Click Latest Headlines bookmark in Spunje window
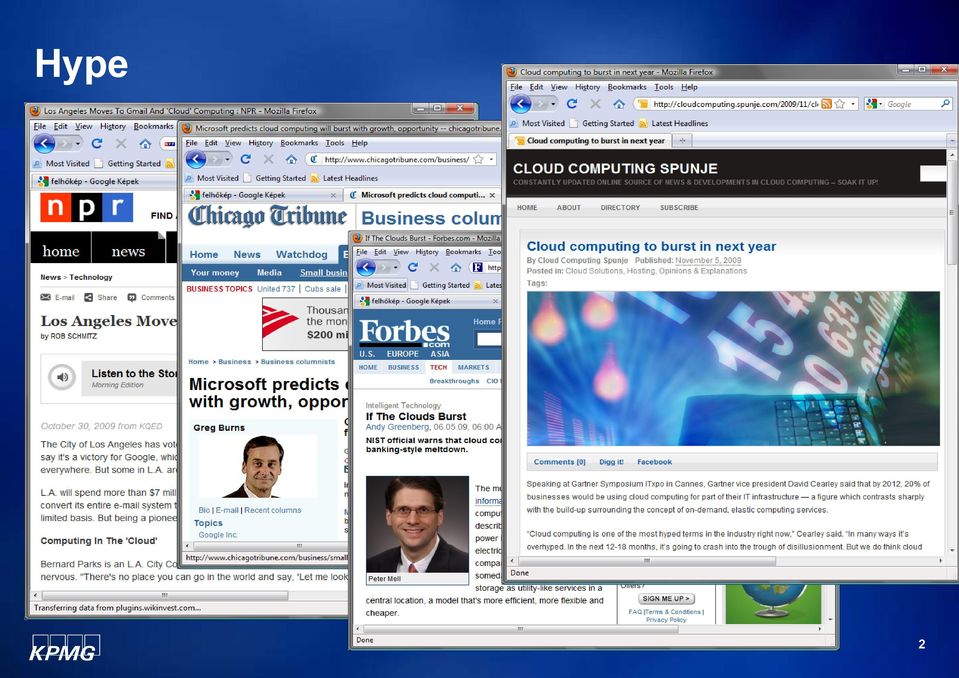 point(673,123)
